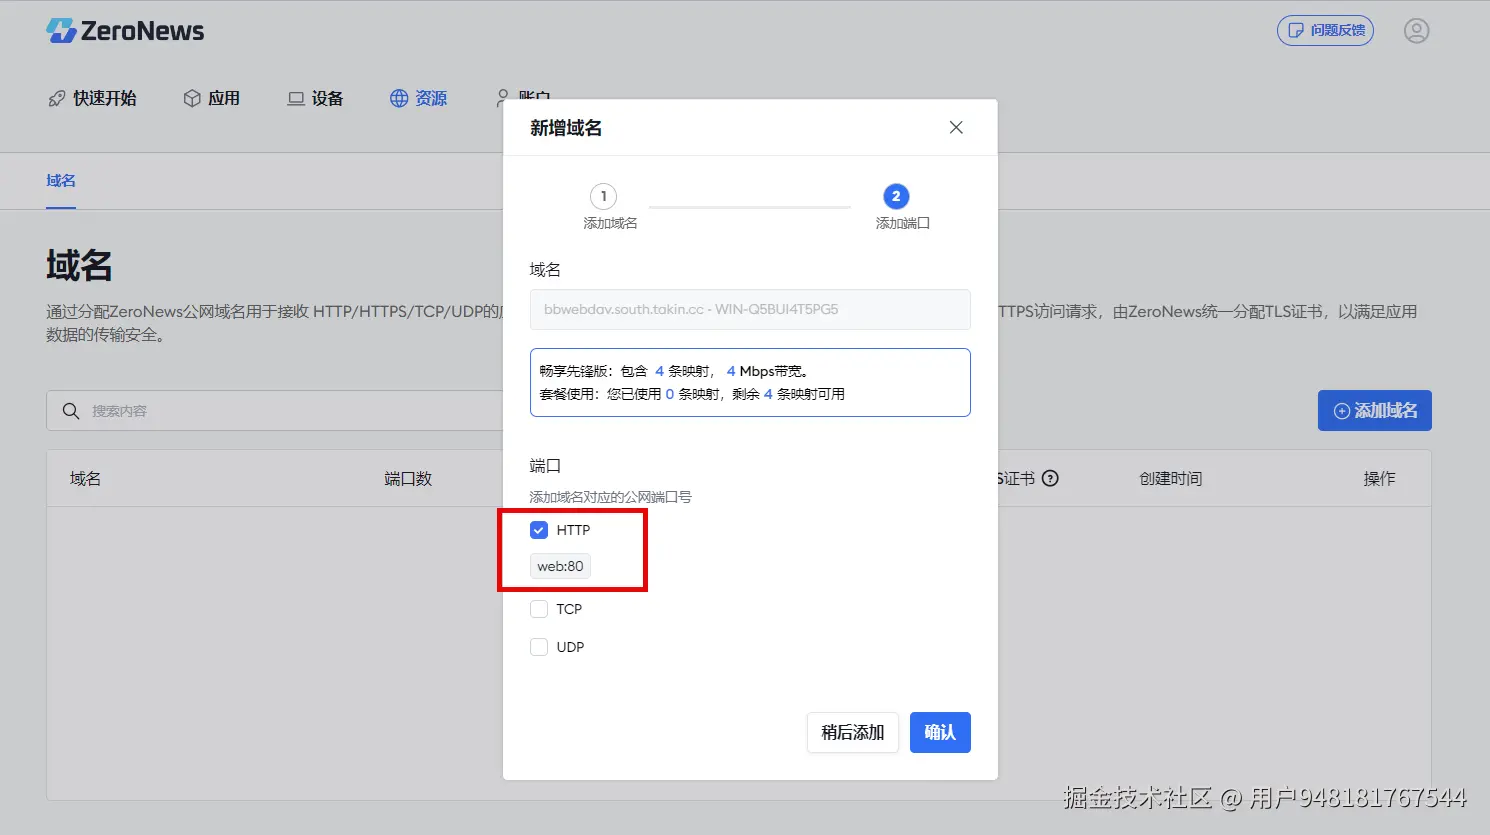Select the web:80 port tag

tap(560, 566)
